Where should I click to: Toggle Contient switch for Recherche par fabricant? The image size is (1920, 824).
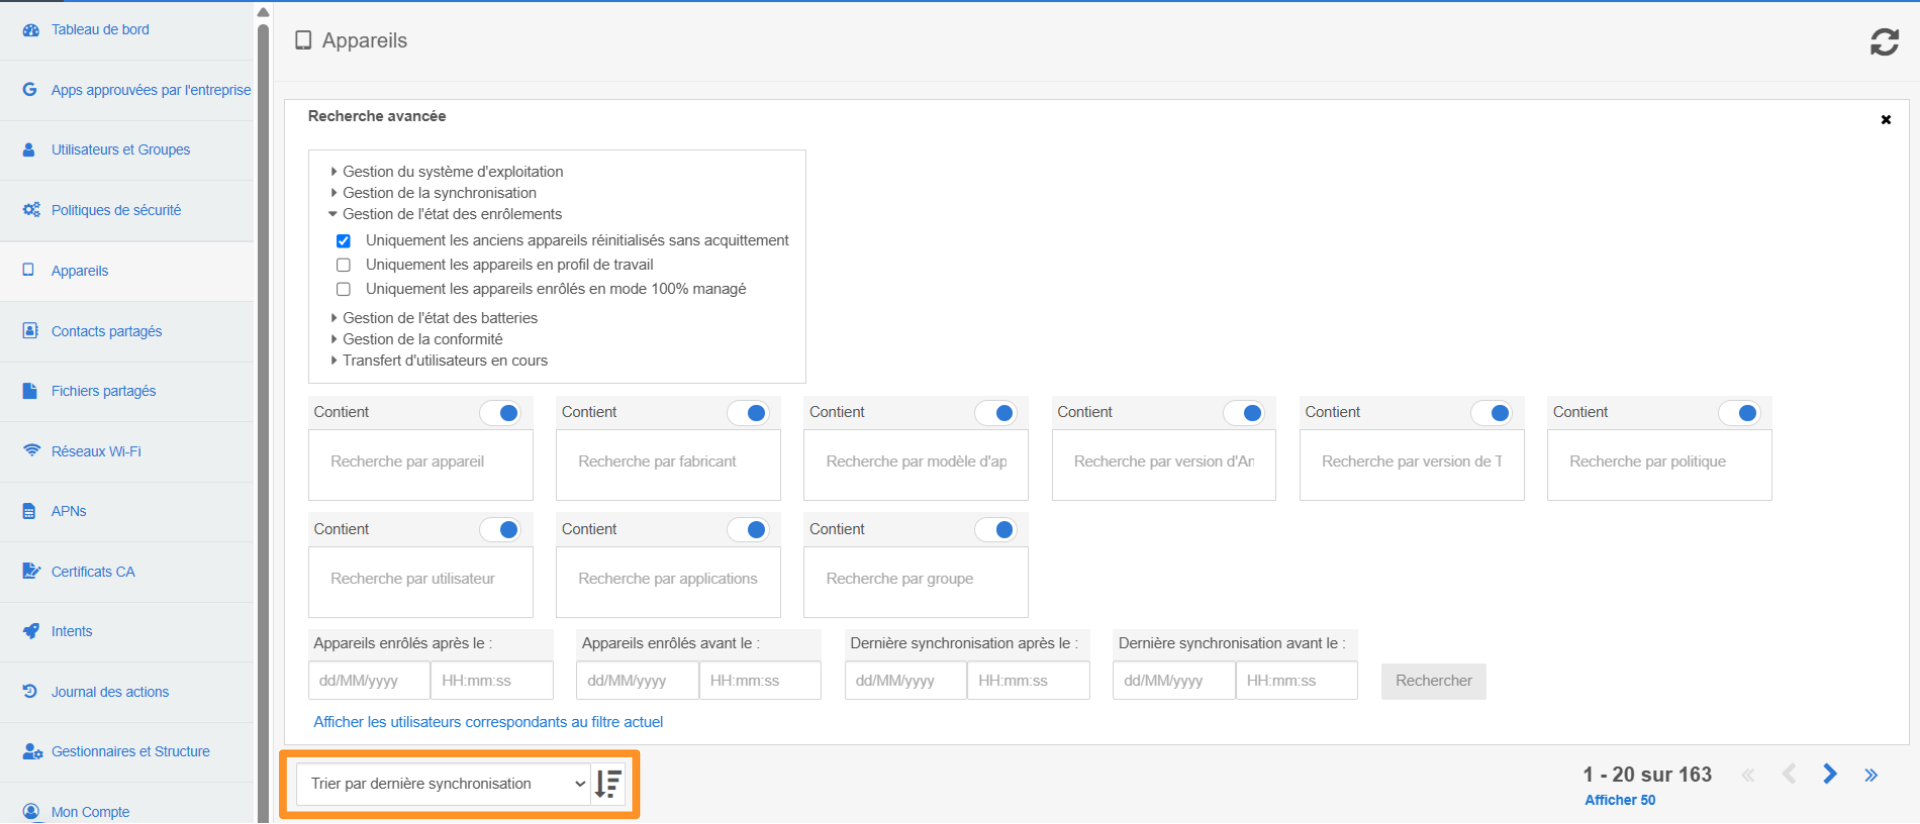click(747, 413)
